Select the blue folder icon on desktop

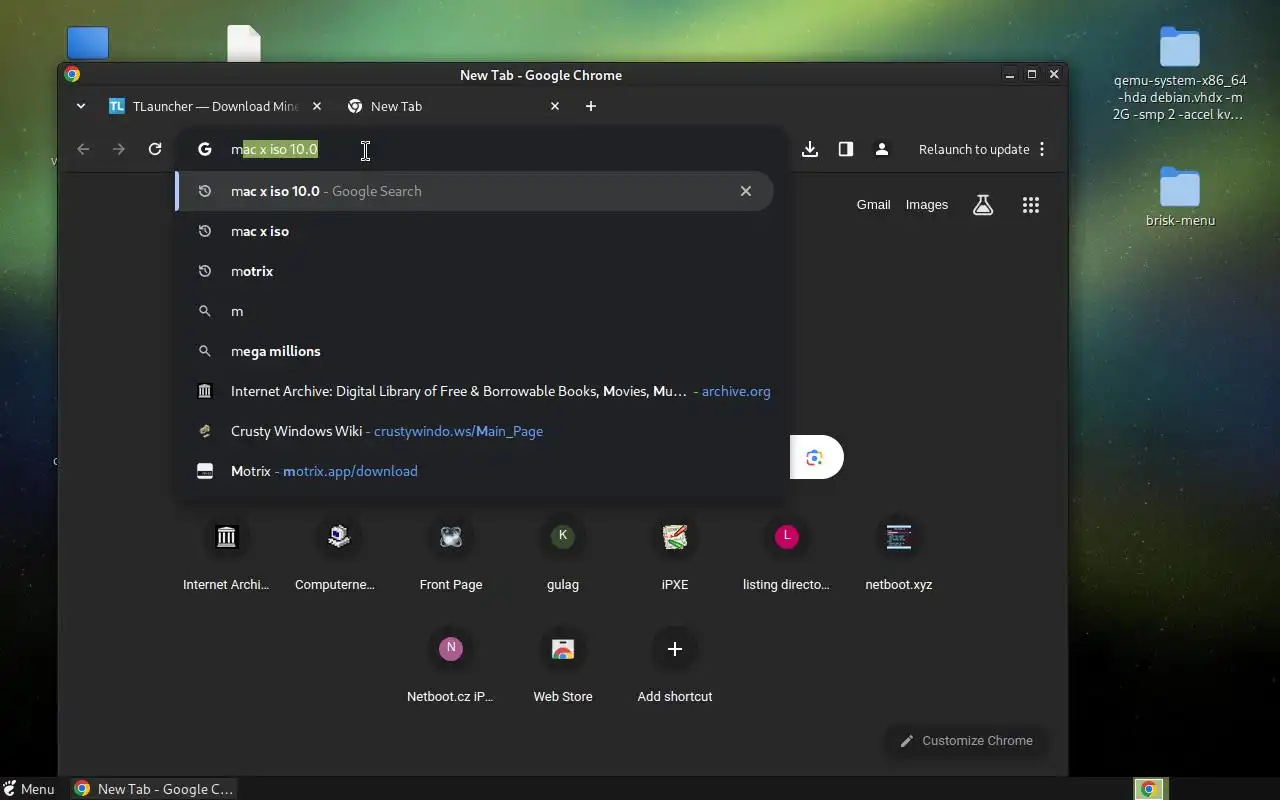(88, 43)
